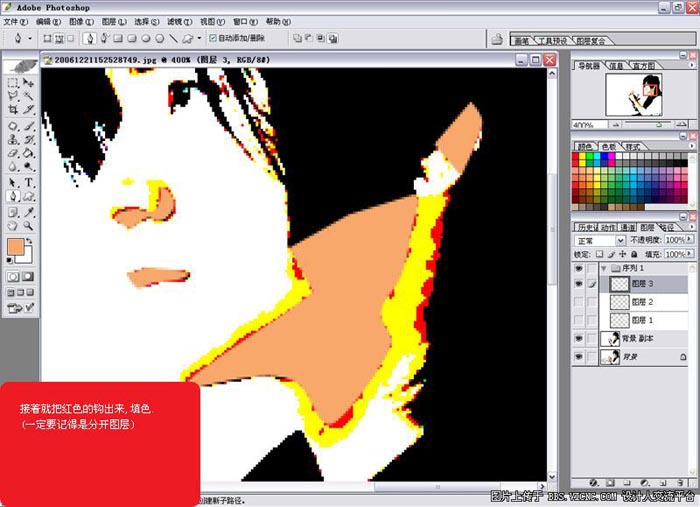700x507 pixels.
Task: Select the Zoom magnifier tool
Action: (x=29, y=227)
